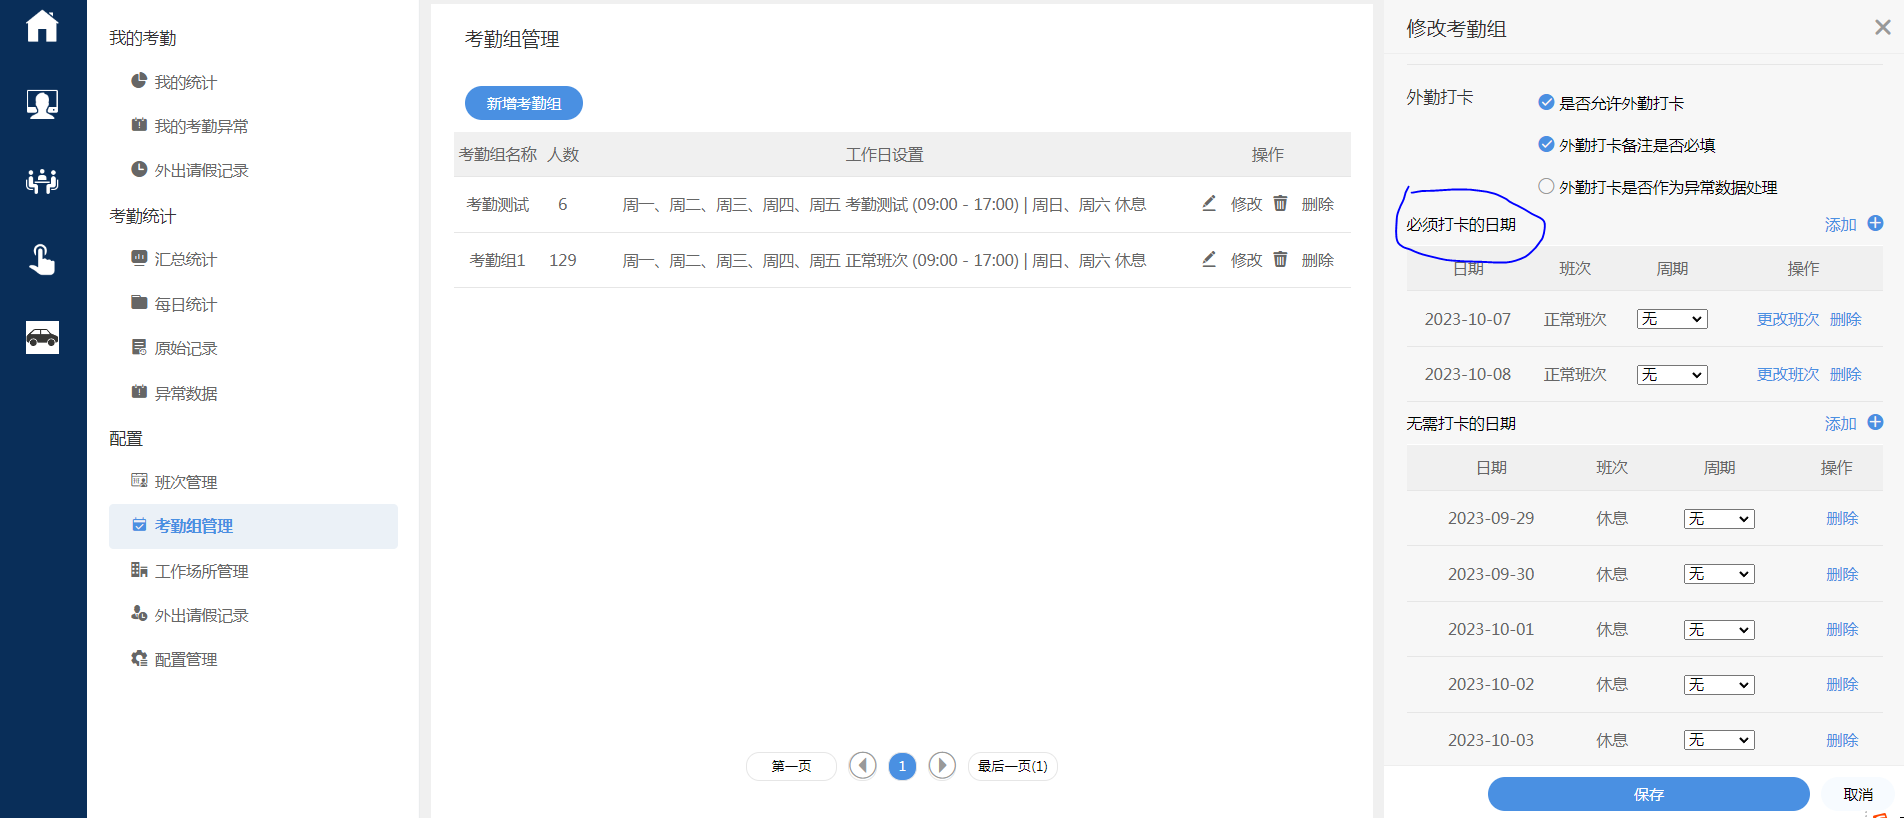Go to next page arrow in pagination
This screenshot has width=1904, height=818.
coord(941,766)
